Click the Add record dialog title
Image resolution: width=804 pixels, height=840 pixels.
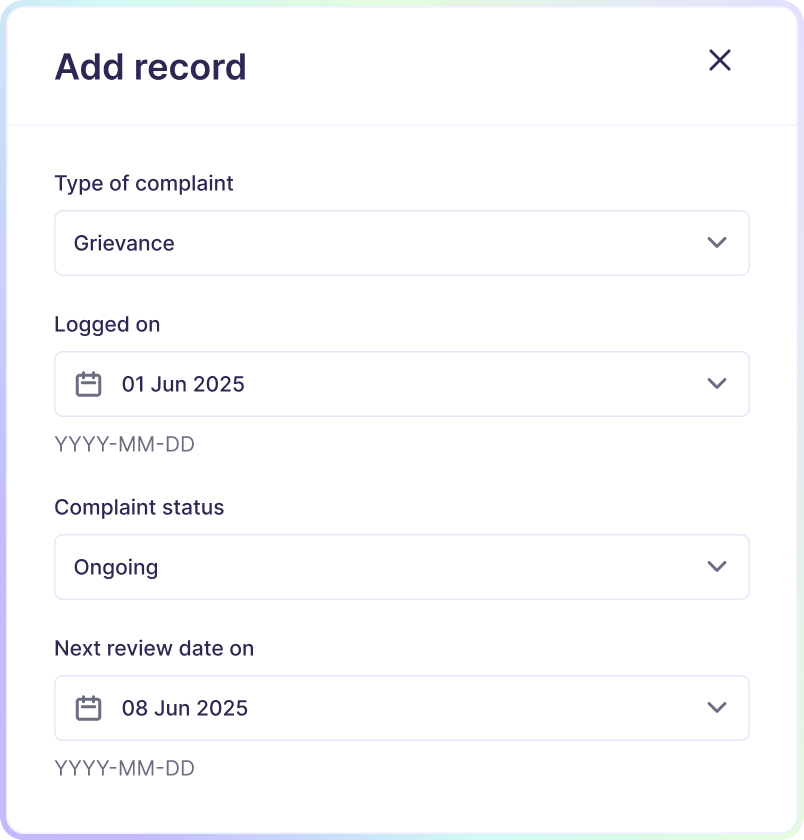(x=150, y=67)
